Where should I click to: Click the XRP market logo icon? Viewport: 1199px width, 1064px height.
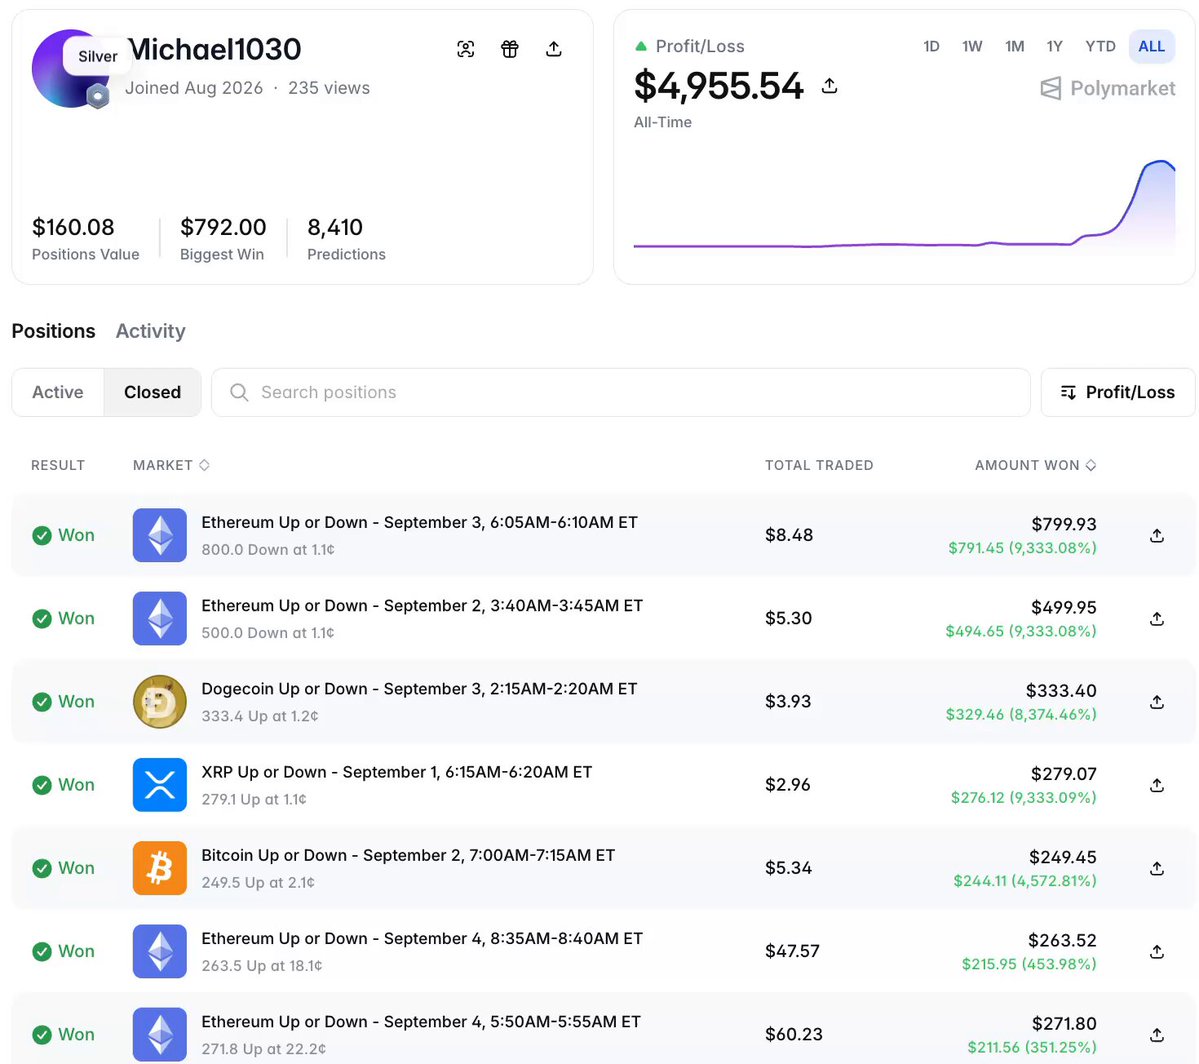click(x=160, y=785)
